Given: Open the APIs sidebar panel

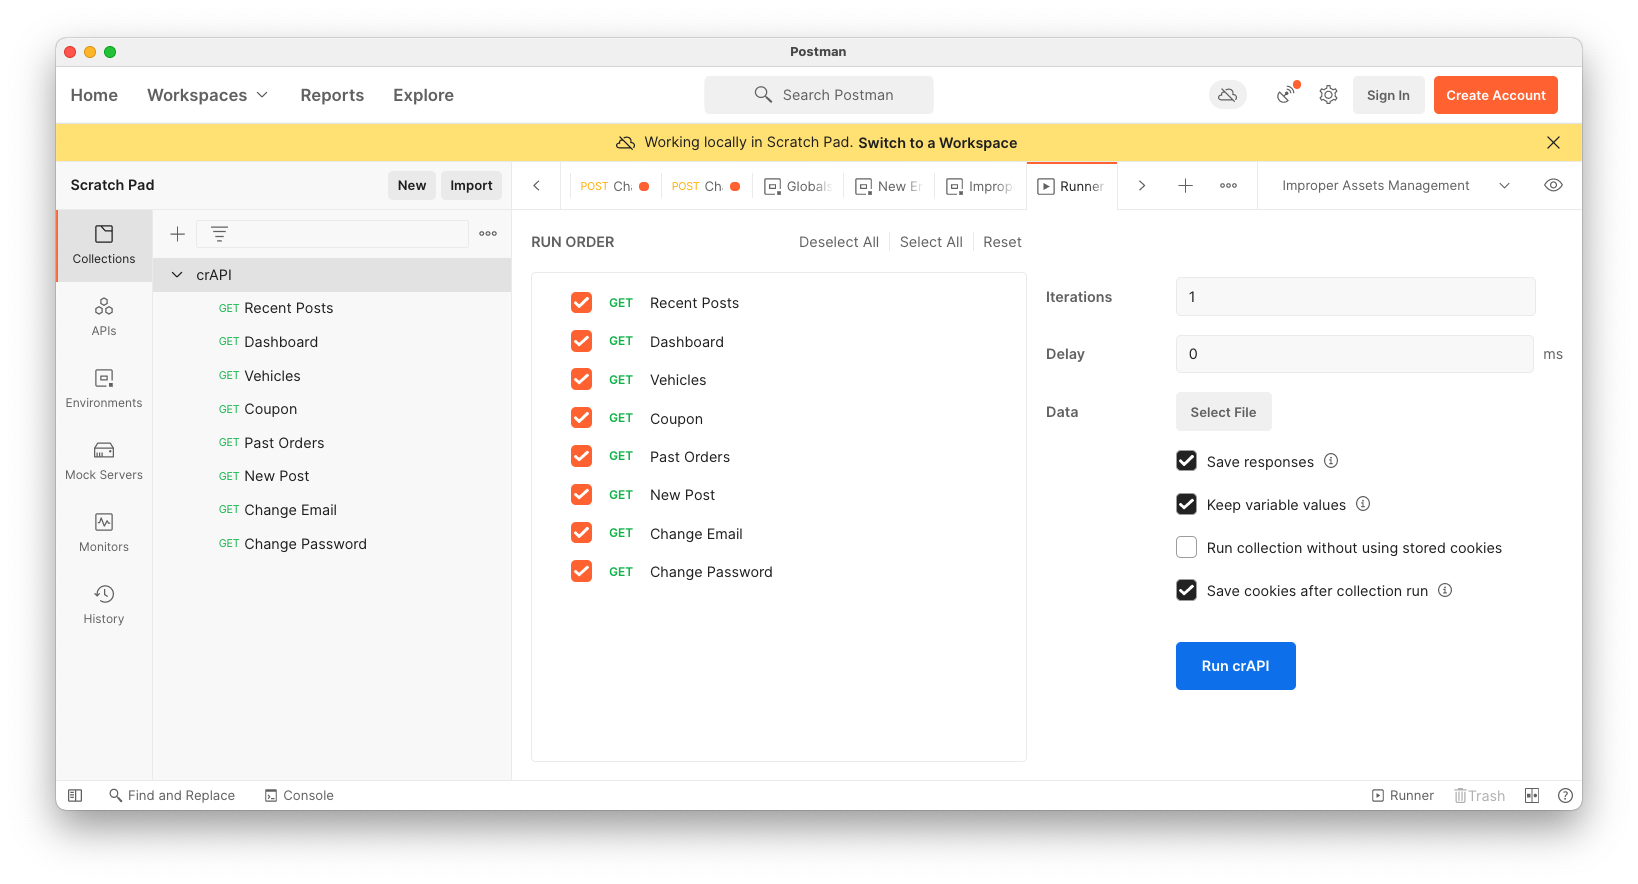Looking at the screenshot, I should (104, 317).
